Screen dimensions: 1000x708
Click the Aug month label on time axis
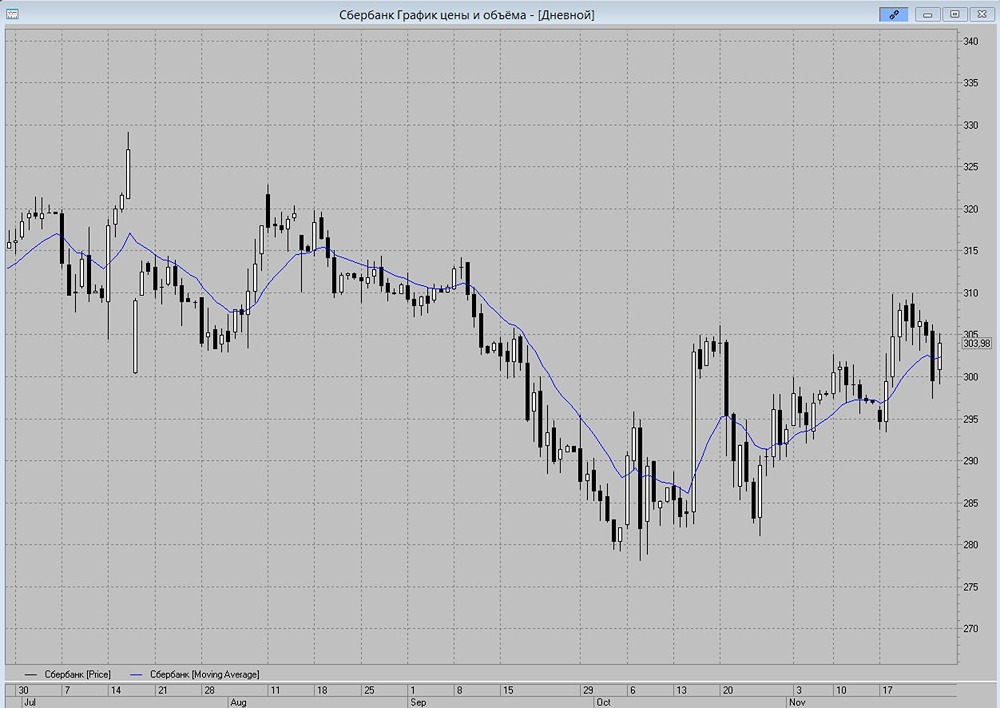pos(238,702)
